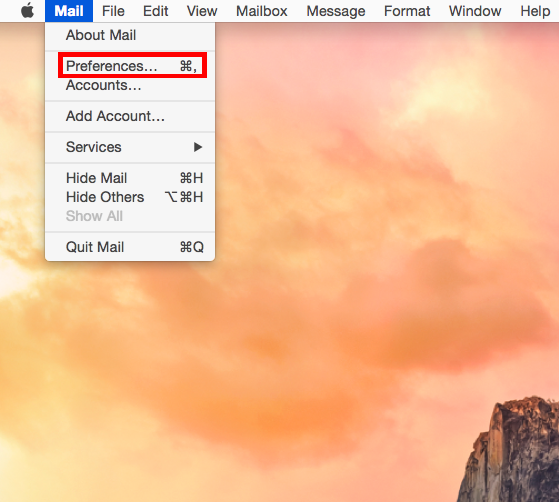Screen dimensions: 559x502
Task: Open the Window menu
Action: click(475, 11)
